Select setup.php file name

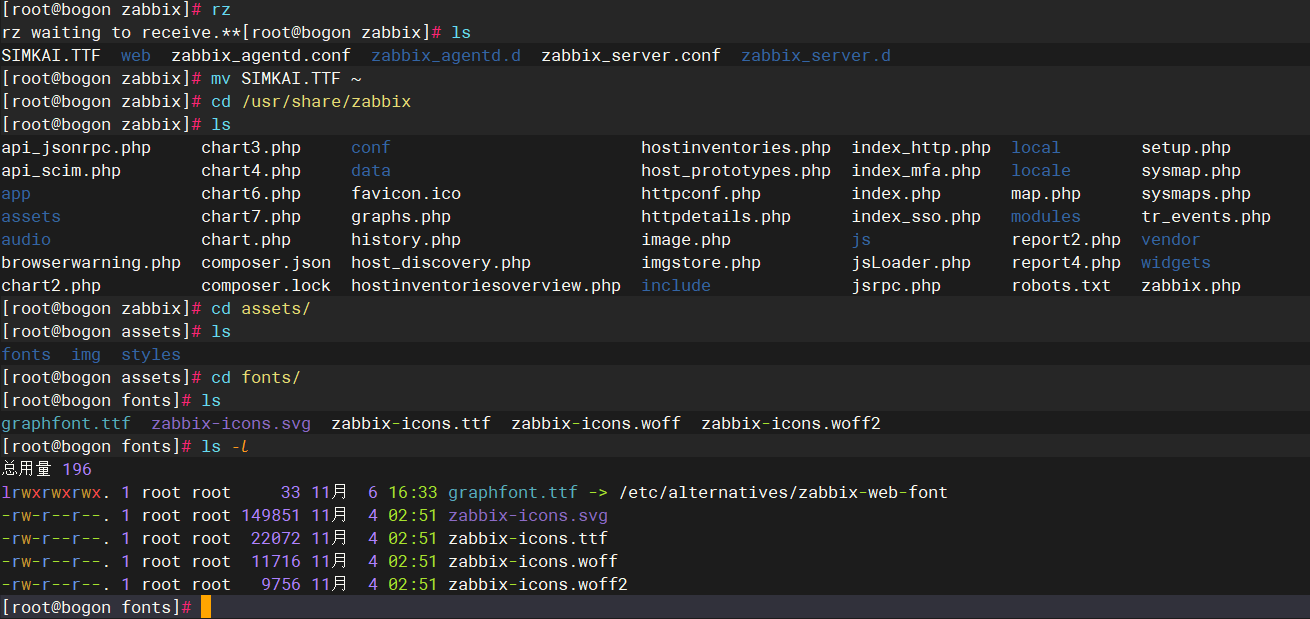[1186, 147]
